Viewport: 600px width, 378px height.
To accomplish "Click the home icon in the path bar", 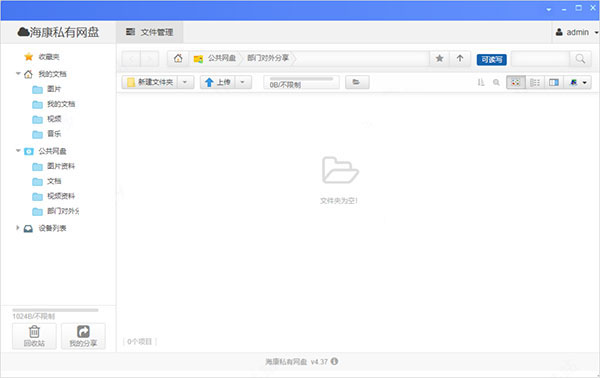I will tap(178, 59).
